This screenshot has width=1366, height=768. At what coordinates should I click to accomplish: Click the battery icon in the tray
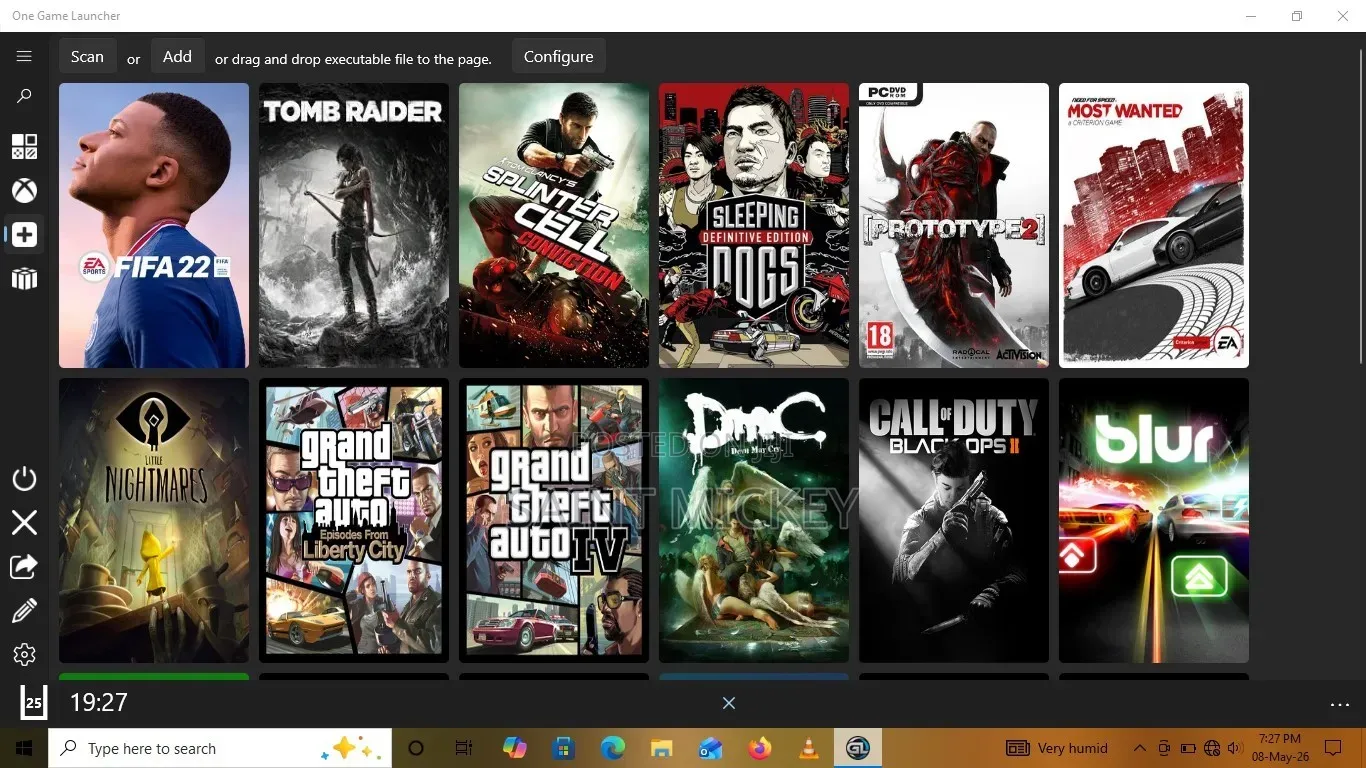(1188, 748)
